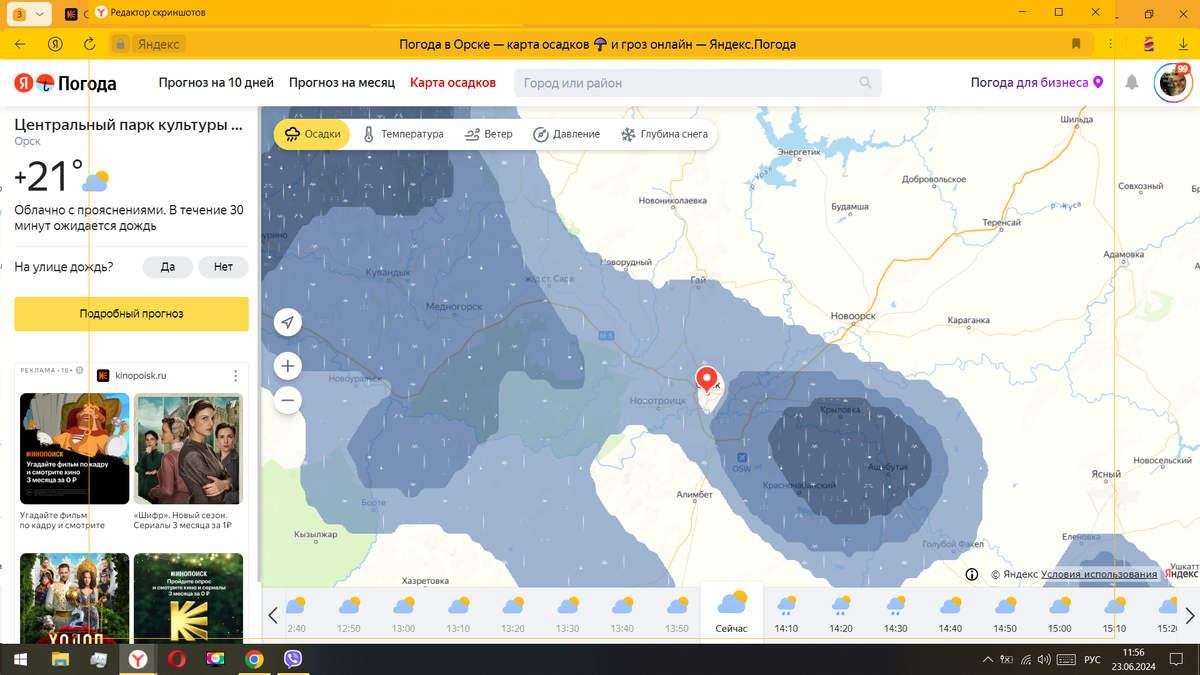The height and width of the screenshot is (675, 1200).
Task: Zoom out the map with the minus button
Action: (288, 401)
